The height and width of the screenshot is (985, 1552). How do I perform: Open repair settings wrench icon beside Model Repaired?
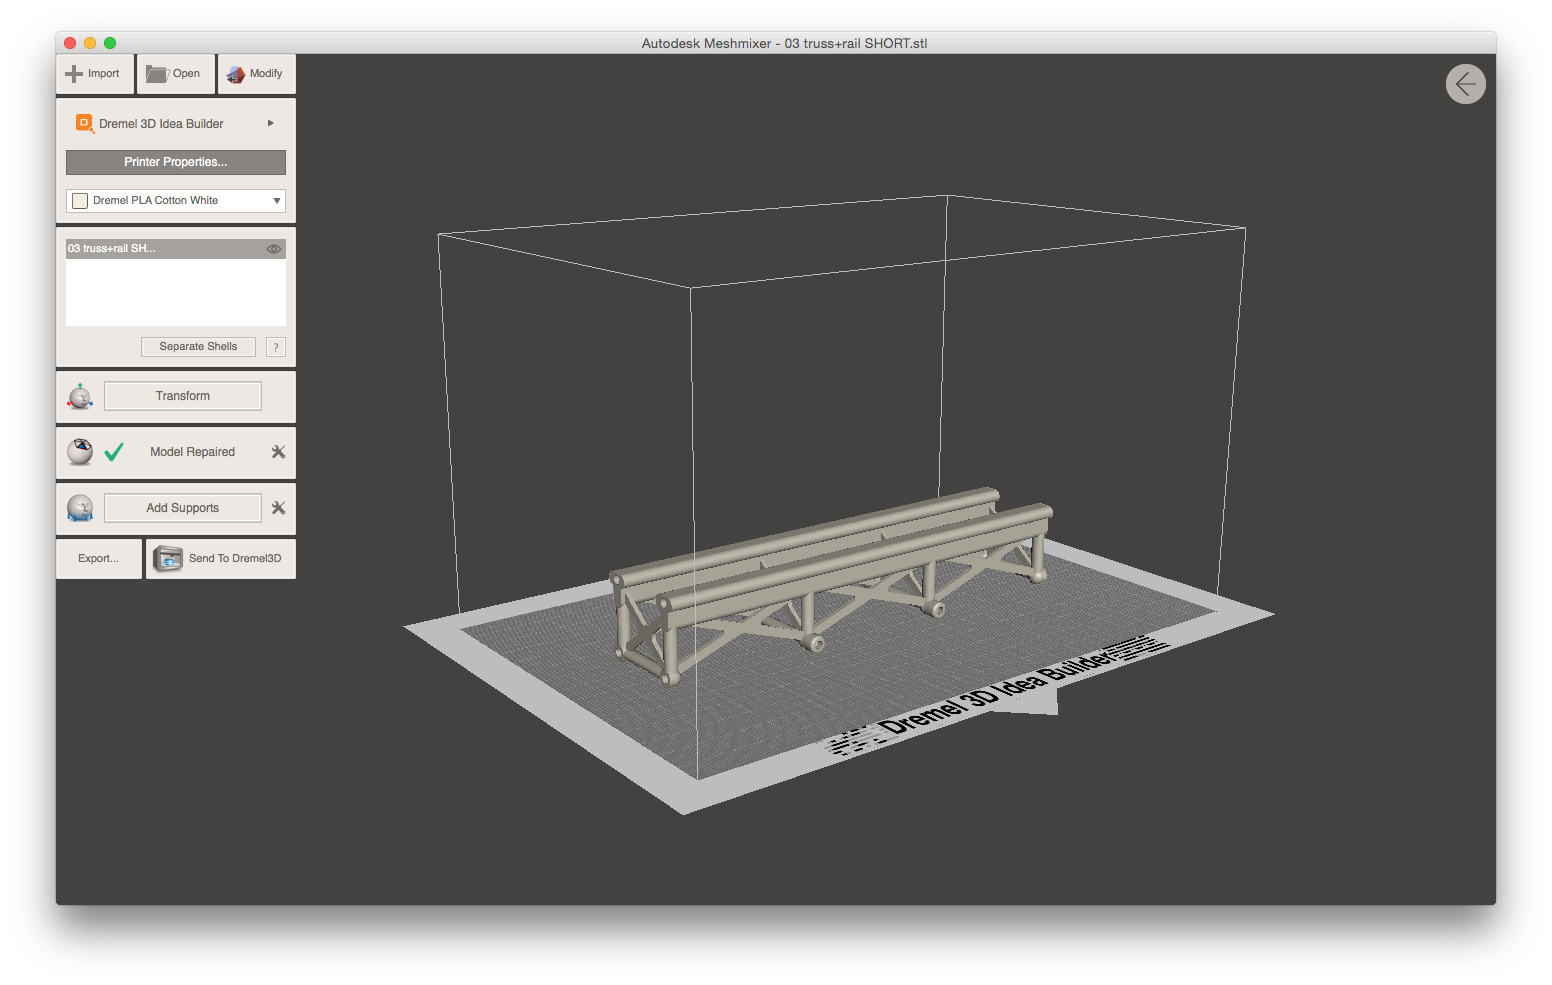coord(278,452)
